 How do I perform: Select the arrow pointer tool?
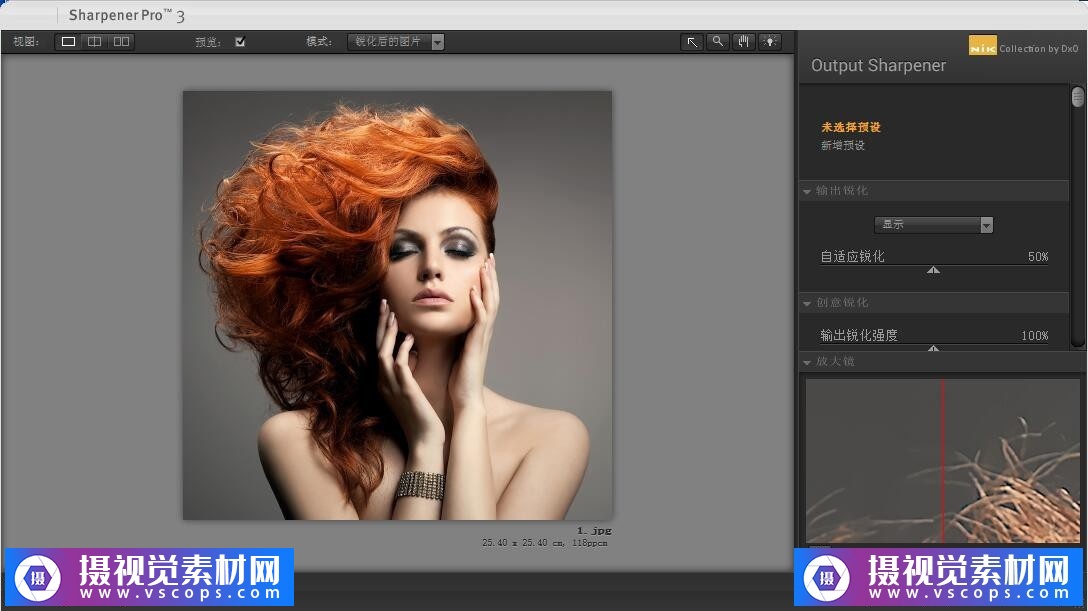click(x=692, y=42)
